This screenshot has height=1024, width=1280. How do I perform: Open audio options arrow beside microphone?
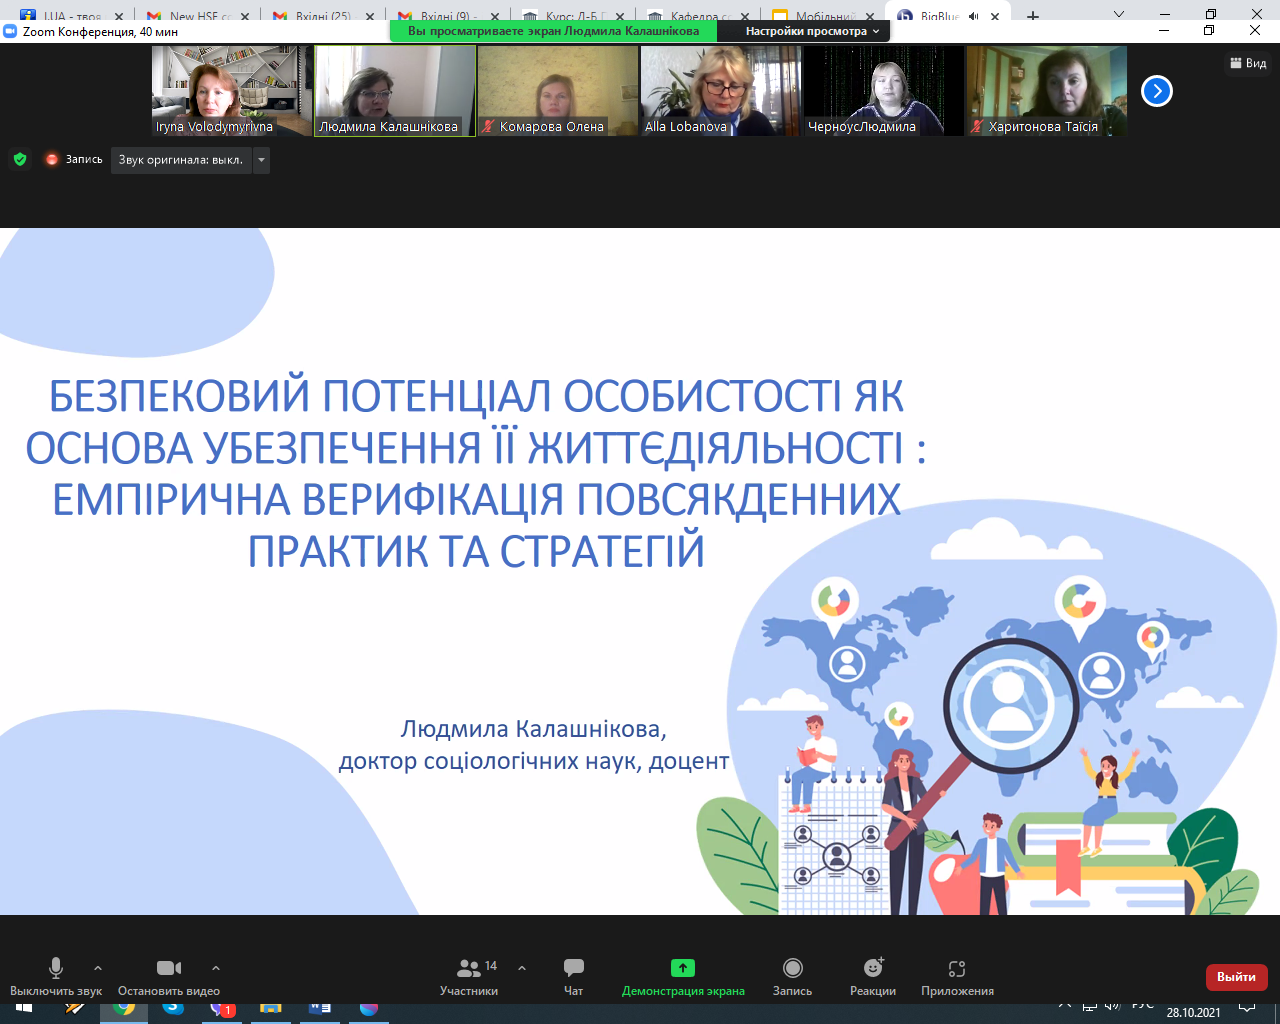98,968
